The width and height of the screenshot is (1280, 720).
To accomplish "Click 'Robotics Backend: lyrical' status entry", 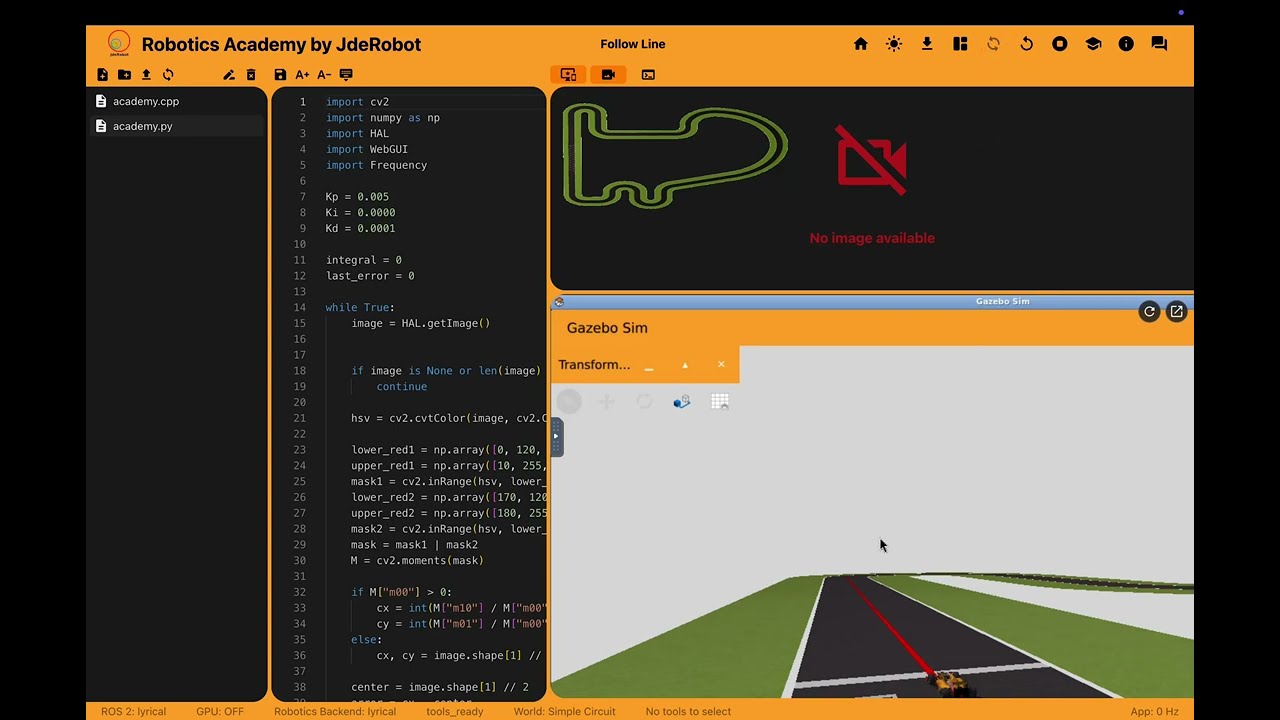I will [335, 712].
